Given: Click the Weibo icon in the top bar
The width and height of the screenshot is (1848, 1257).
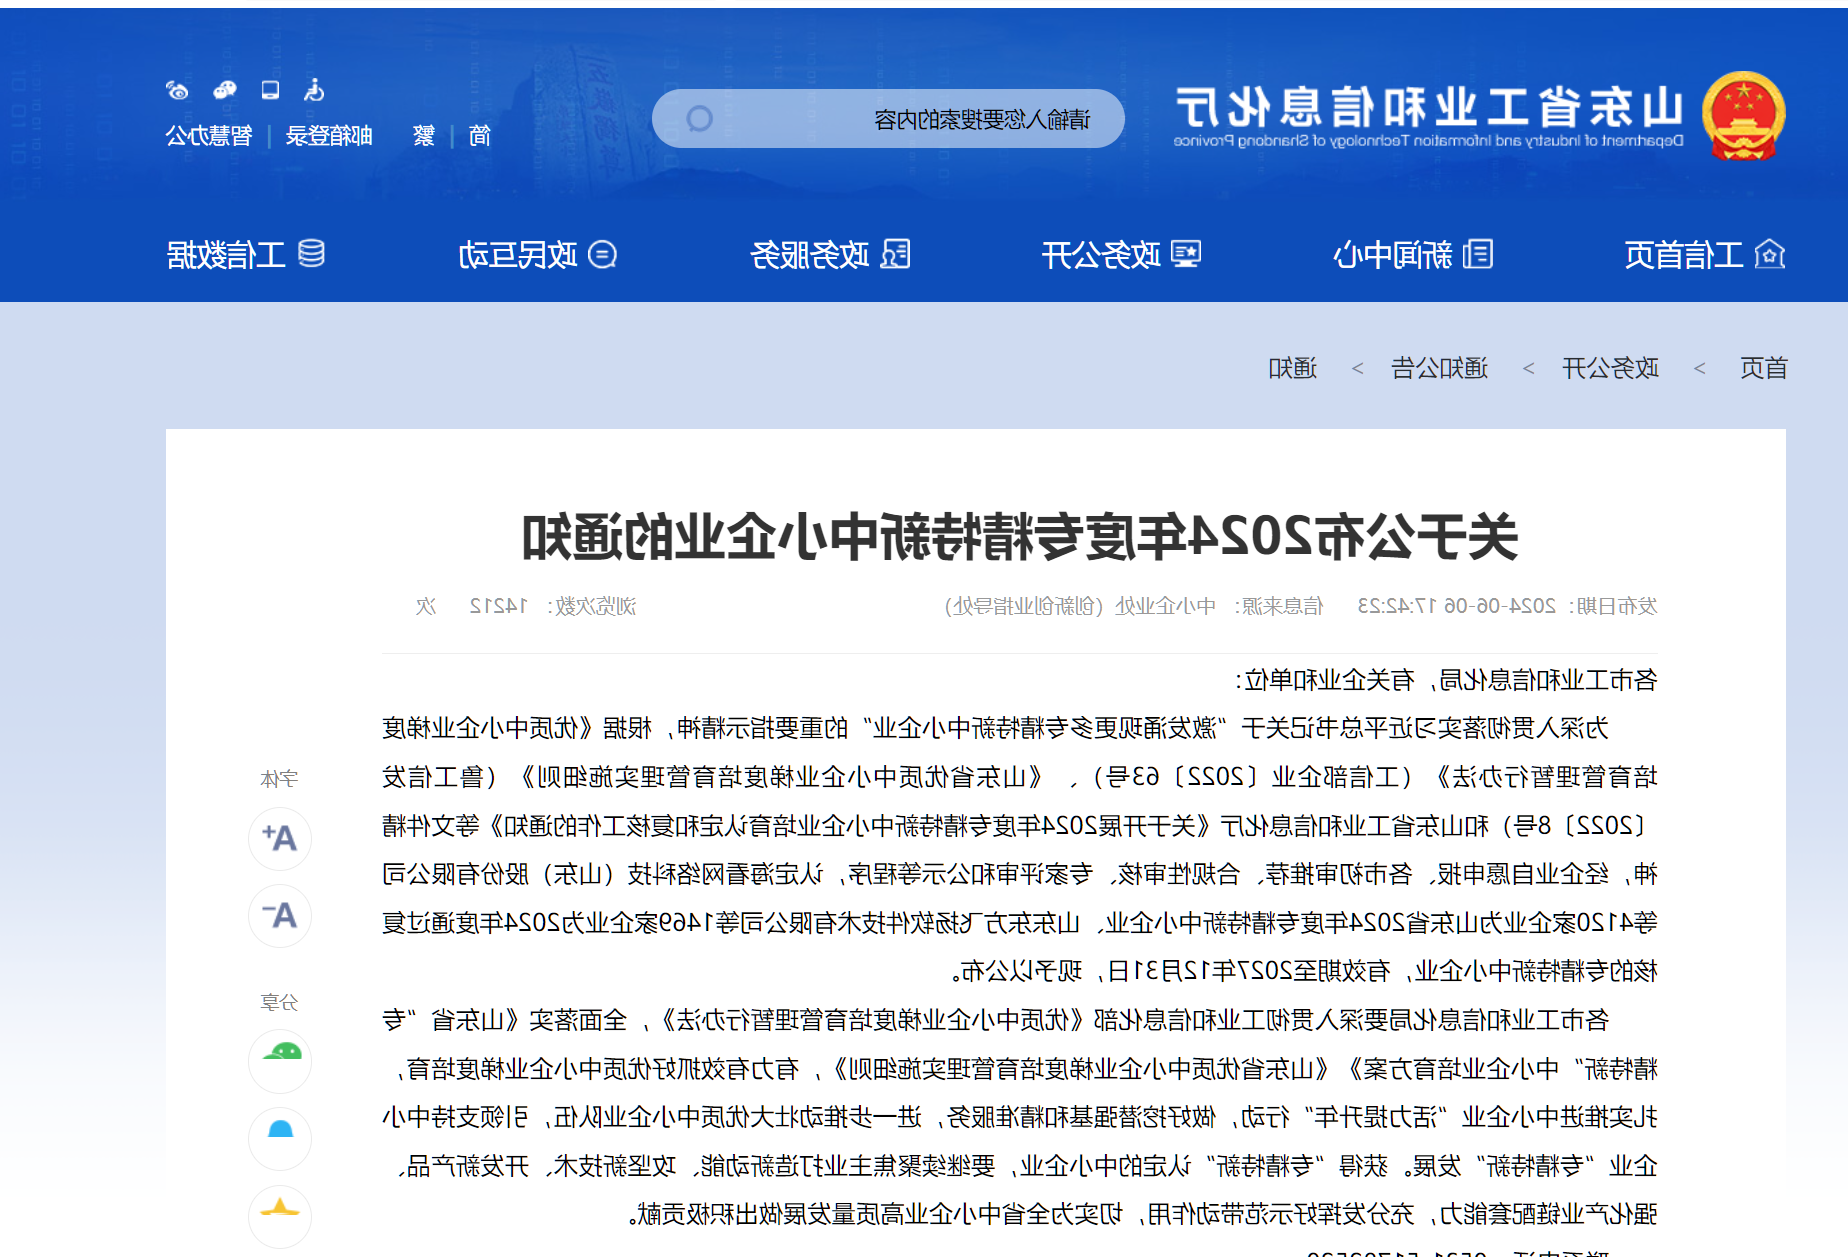Looking at the screenshot, I should pos(178,90).
